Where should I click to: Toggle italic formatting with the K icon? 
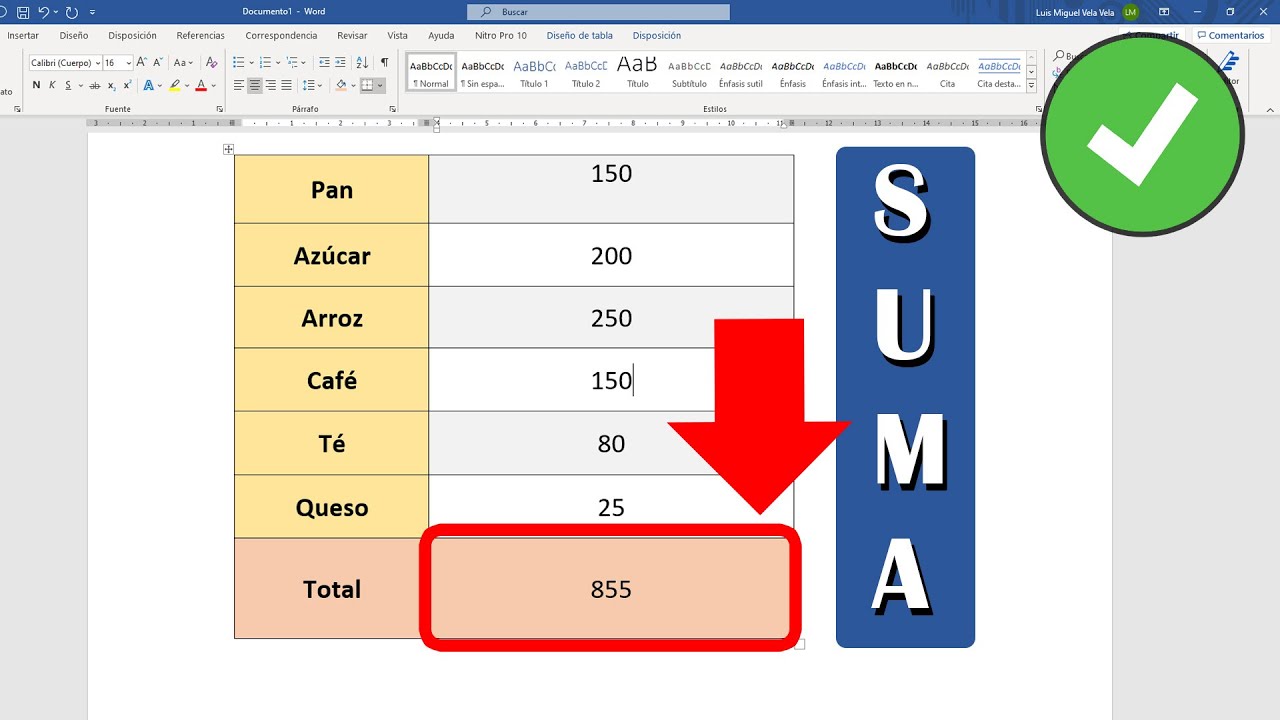click(52, 85)
